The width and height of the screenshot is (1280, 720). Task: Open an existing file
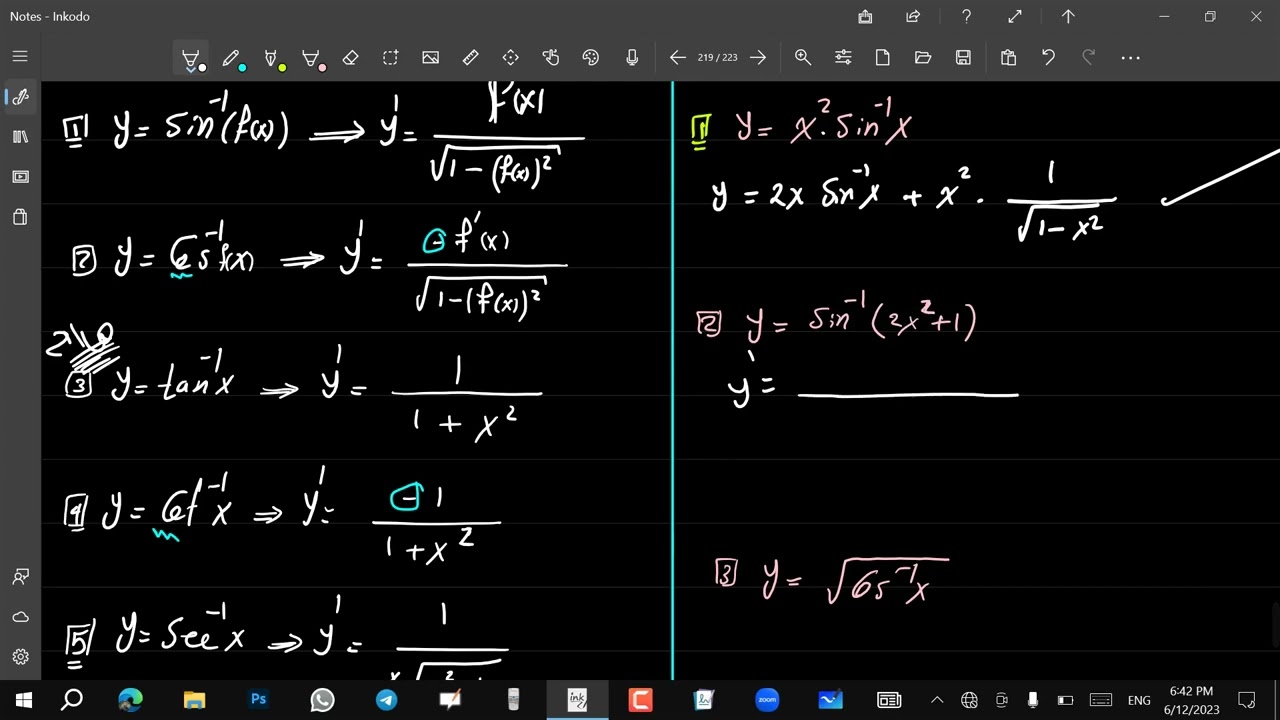923,58
